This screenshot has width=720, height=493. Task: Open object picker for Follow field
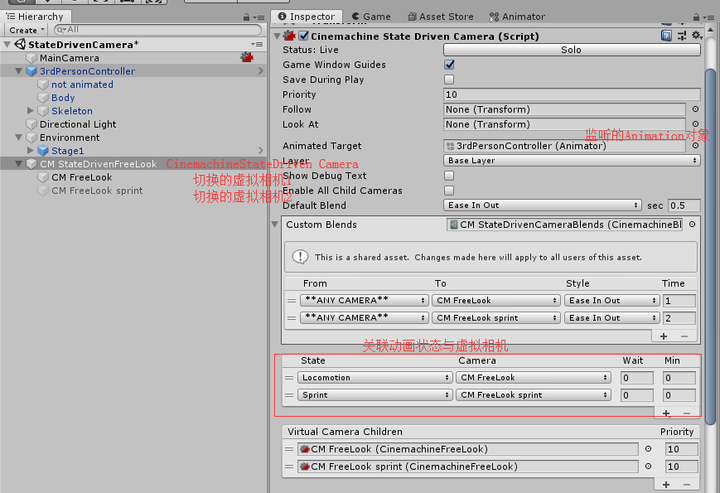point(695,109)
